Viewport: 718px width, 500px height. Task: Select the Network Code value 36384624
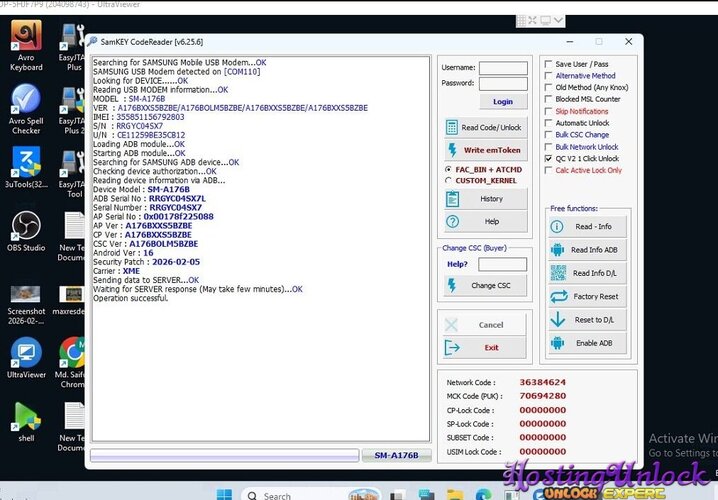543,382
